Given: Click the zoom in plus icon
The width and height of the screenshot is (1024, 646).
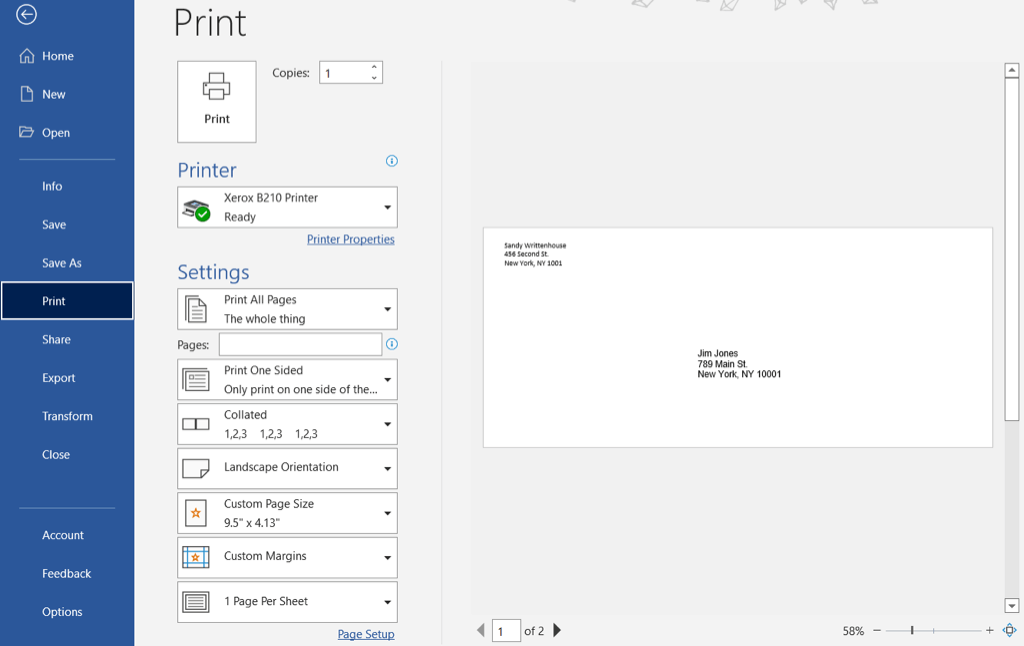Looking at the screenshot, I should [x=989, y=630].
